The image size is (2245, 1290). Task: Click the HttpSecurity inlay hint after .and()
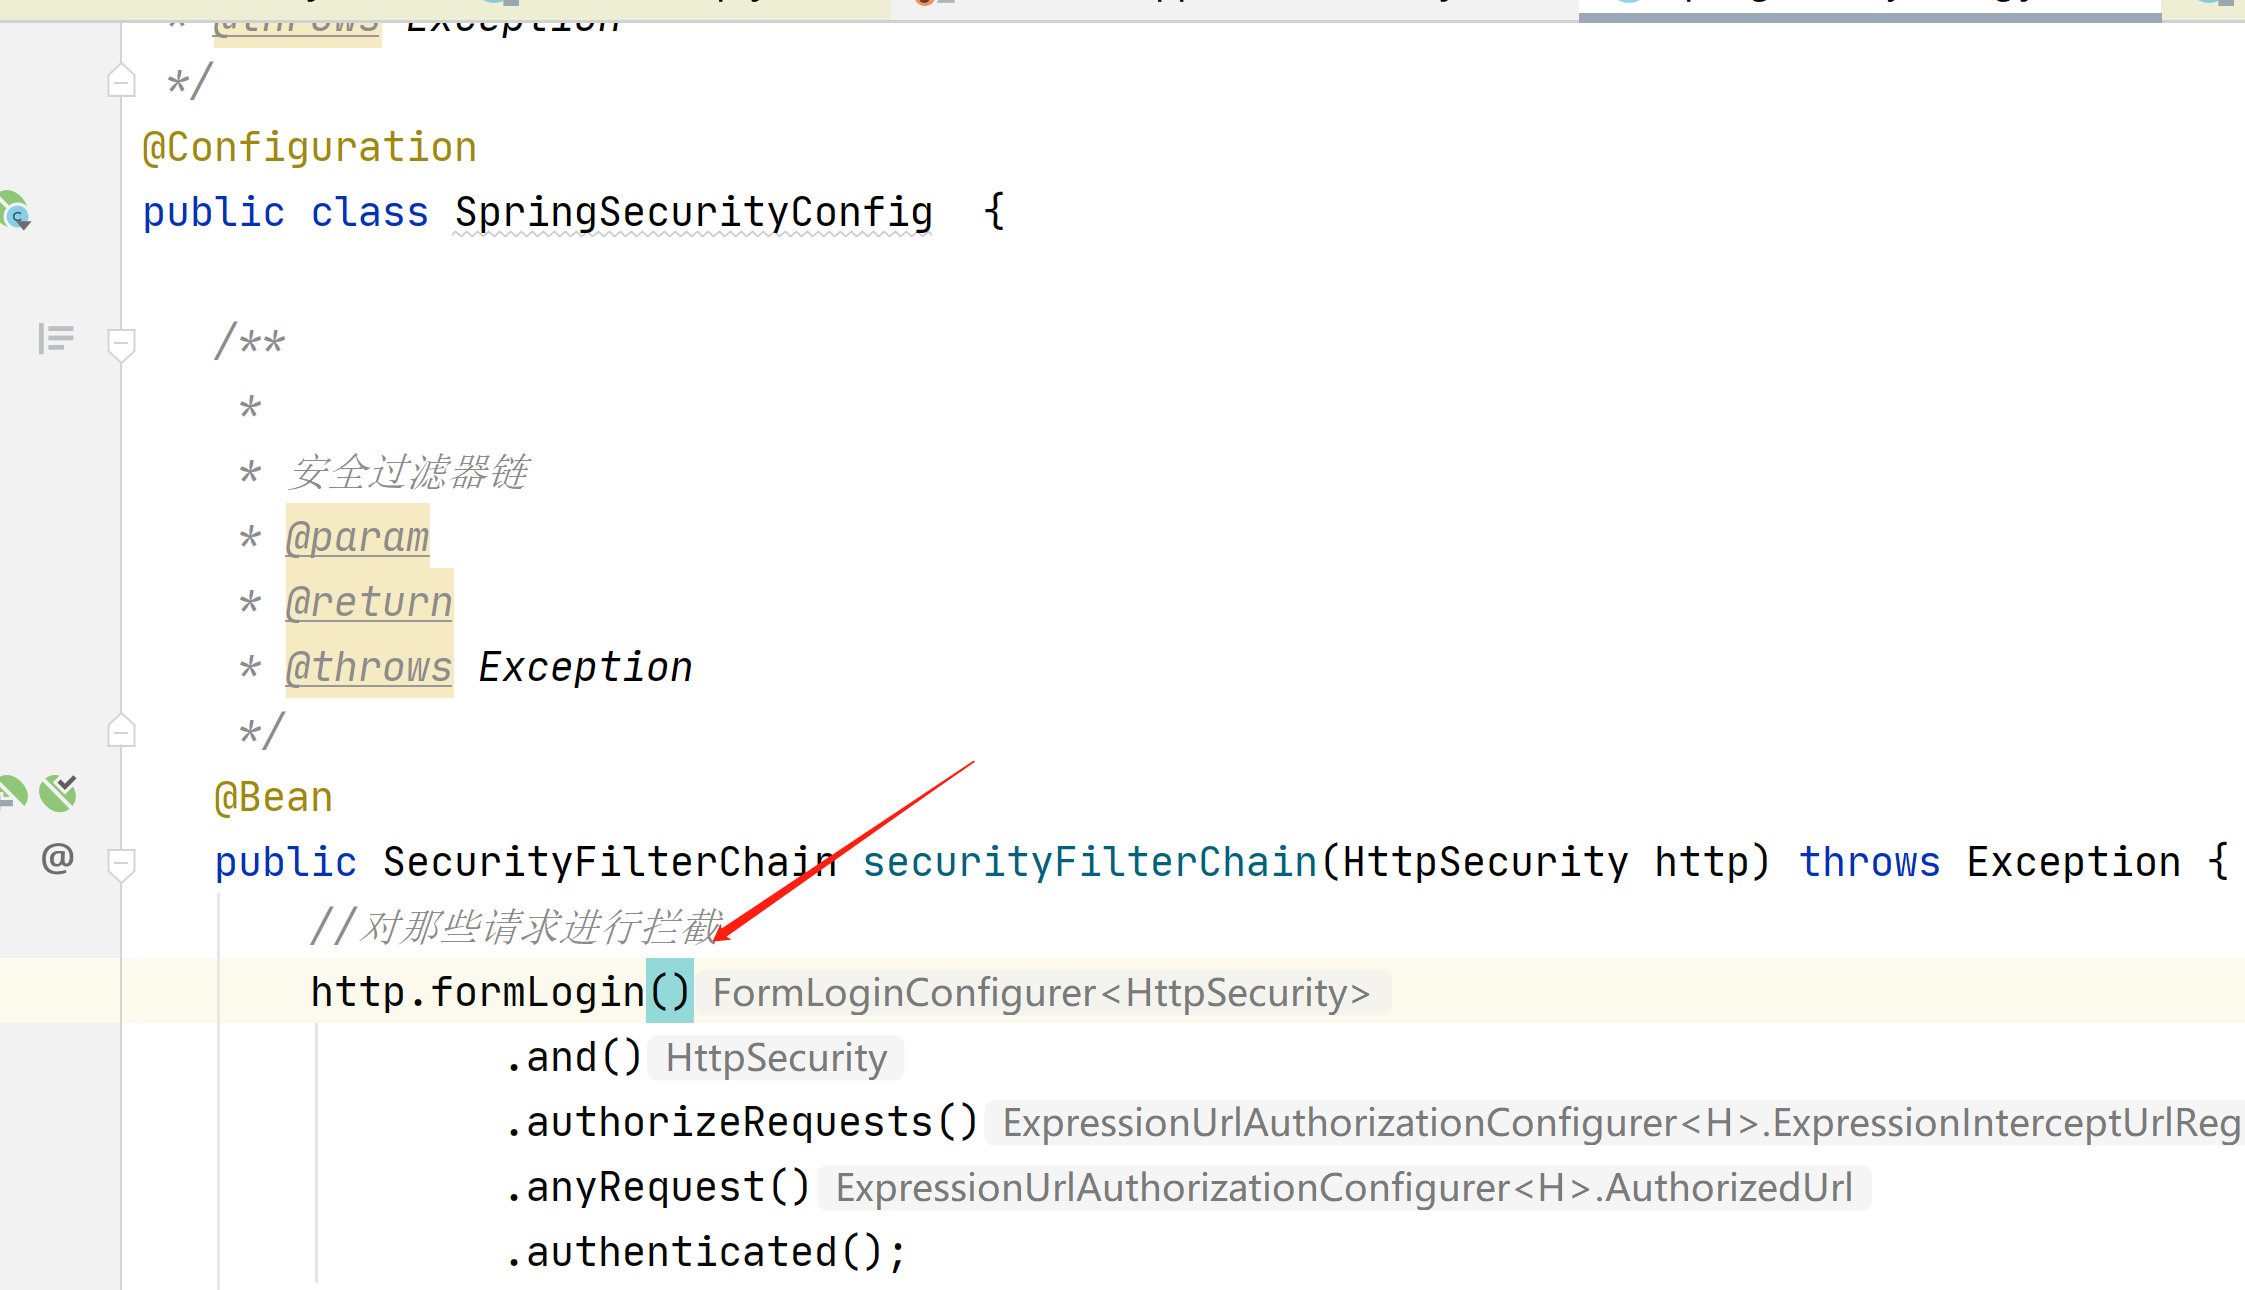coord(776,1058)
